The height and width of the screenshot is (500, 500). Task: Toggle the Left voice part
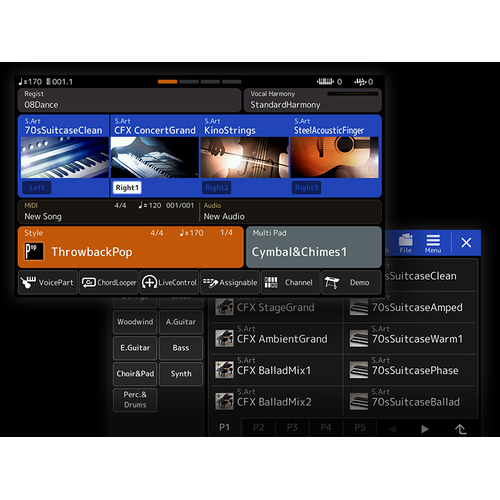pos(37,188)
